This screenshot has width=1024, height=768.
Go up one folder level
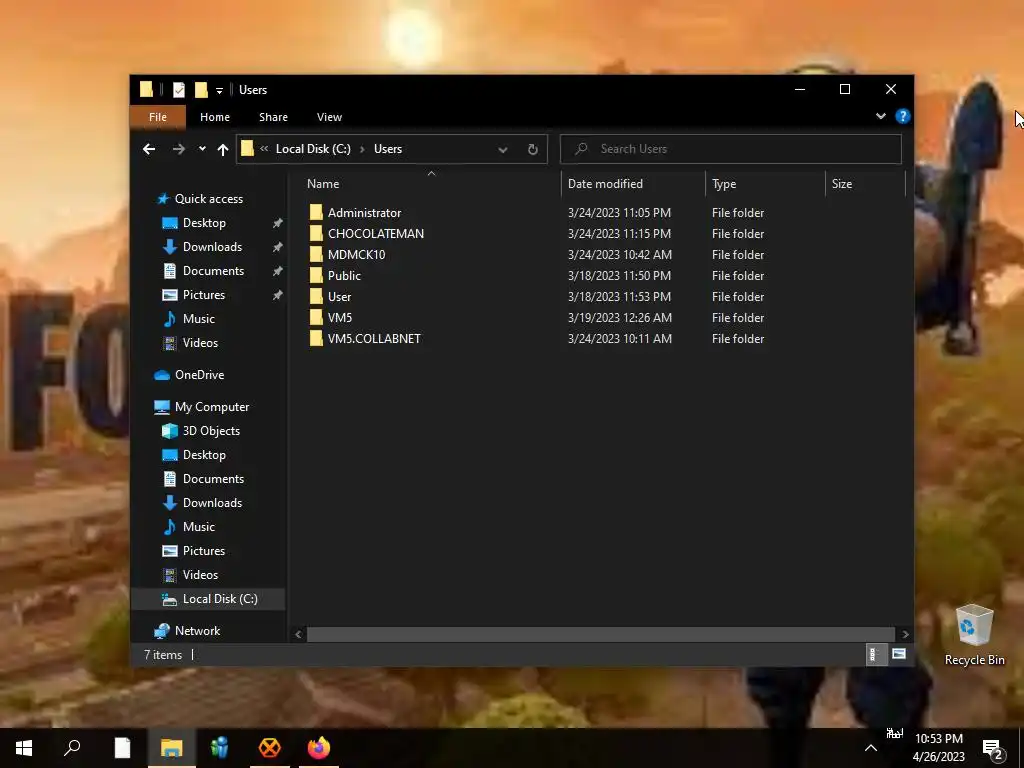223,149
